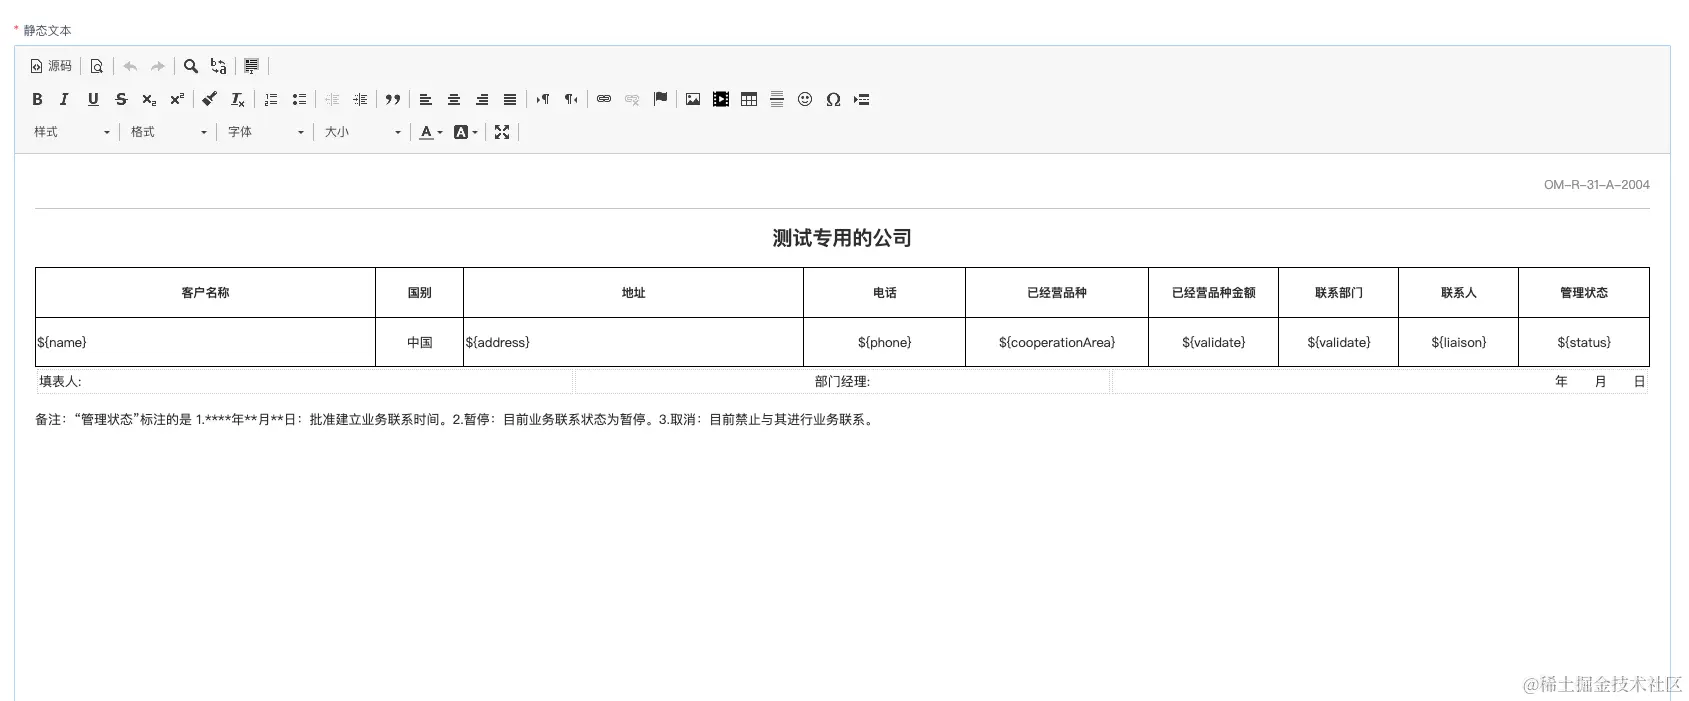Insert an anchor flag

660,99
